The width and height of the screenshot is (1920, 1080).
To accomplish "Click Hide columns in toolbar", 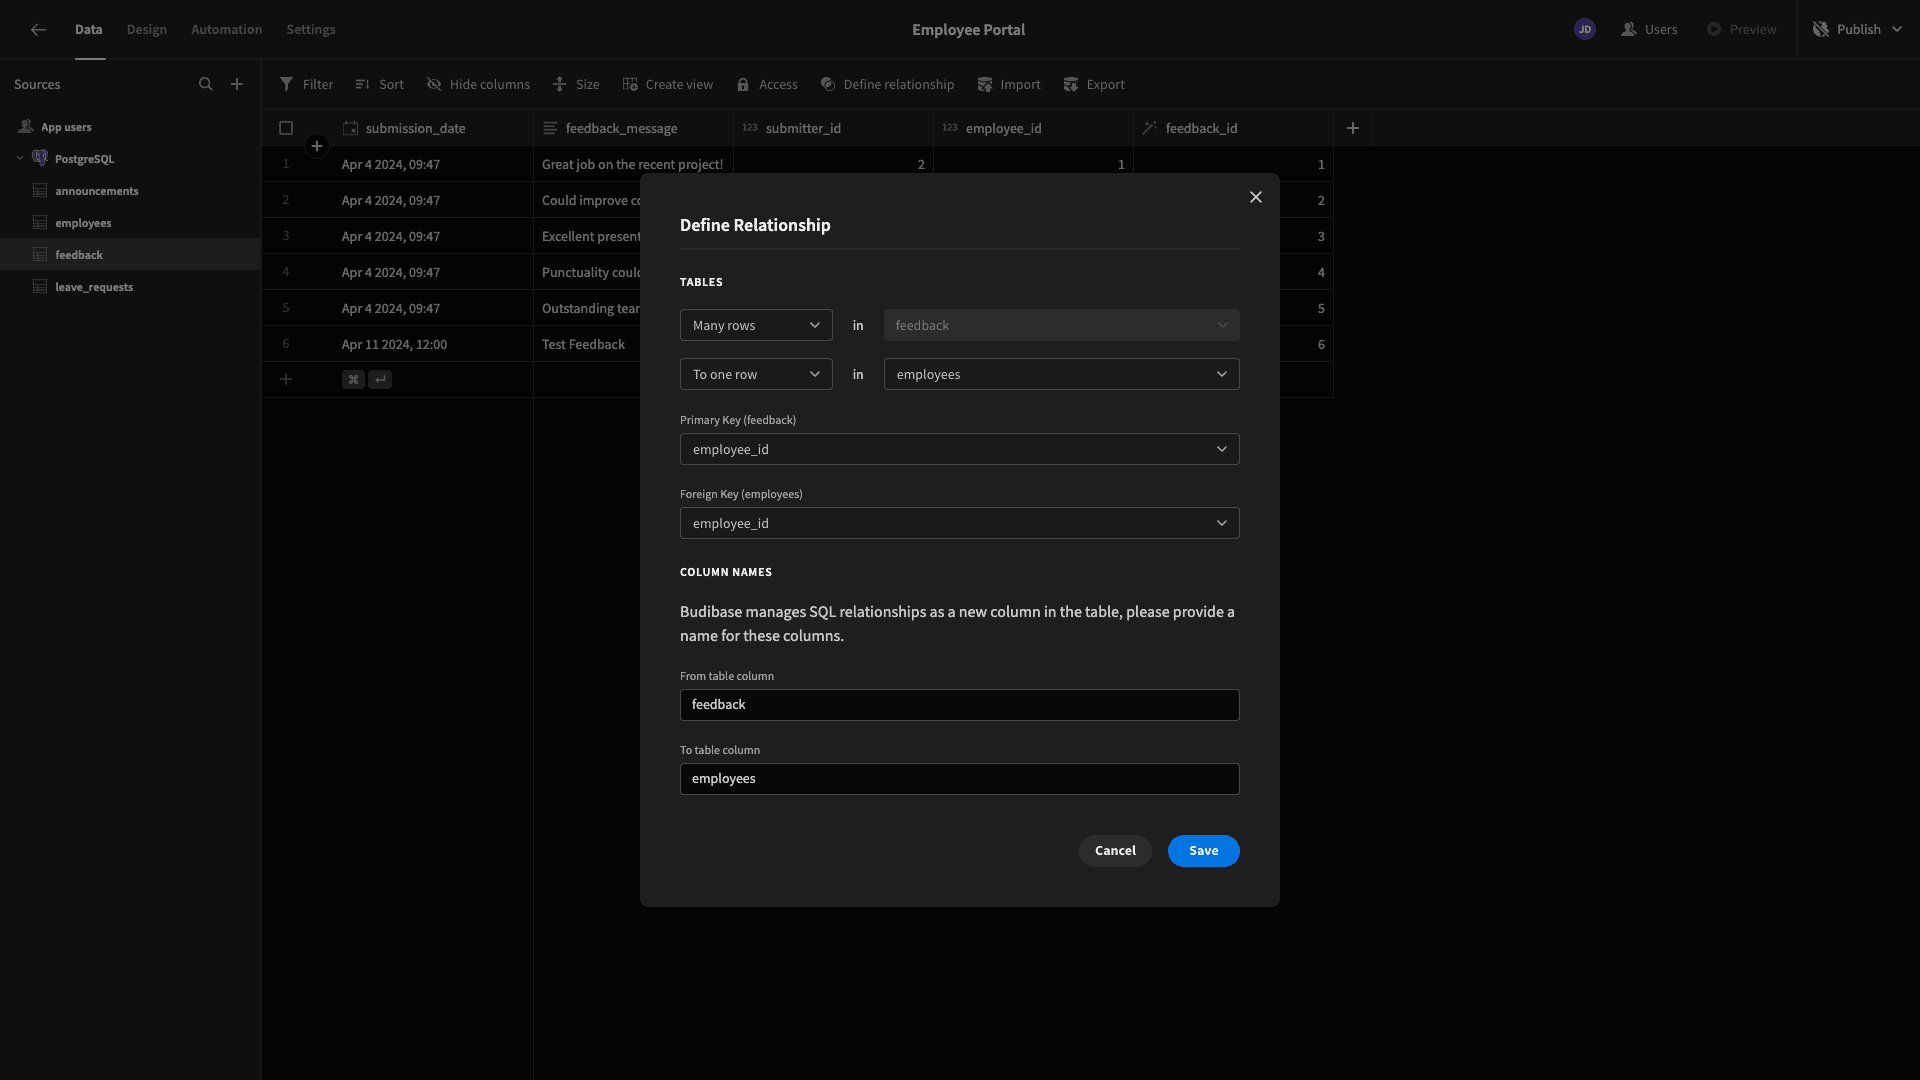I will pos(478,85).
